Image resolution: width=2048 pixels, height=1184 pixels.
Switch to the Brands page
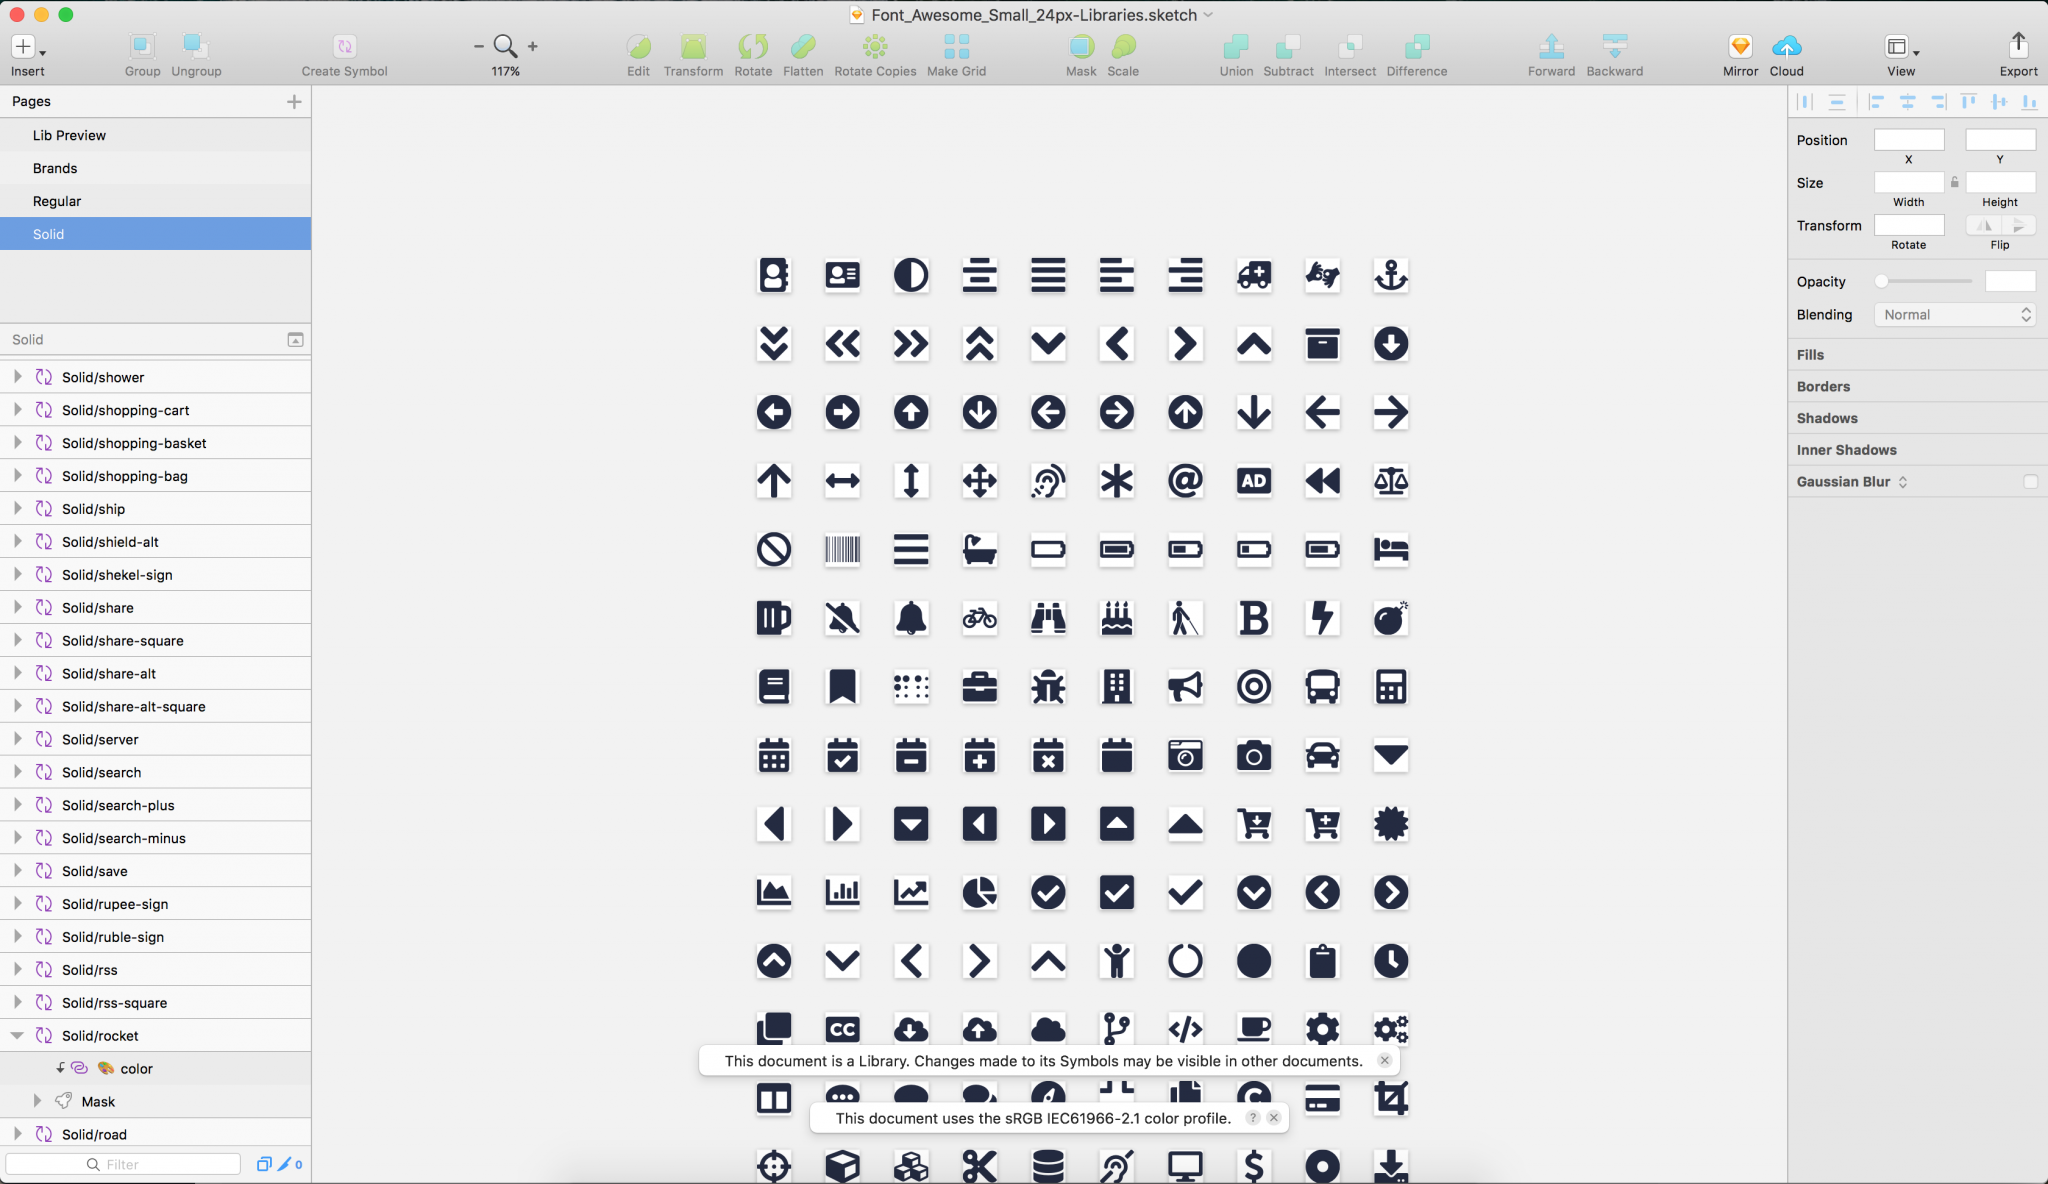55,167
